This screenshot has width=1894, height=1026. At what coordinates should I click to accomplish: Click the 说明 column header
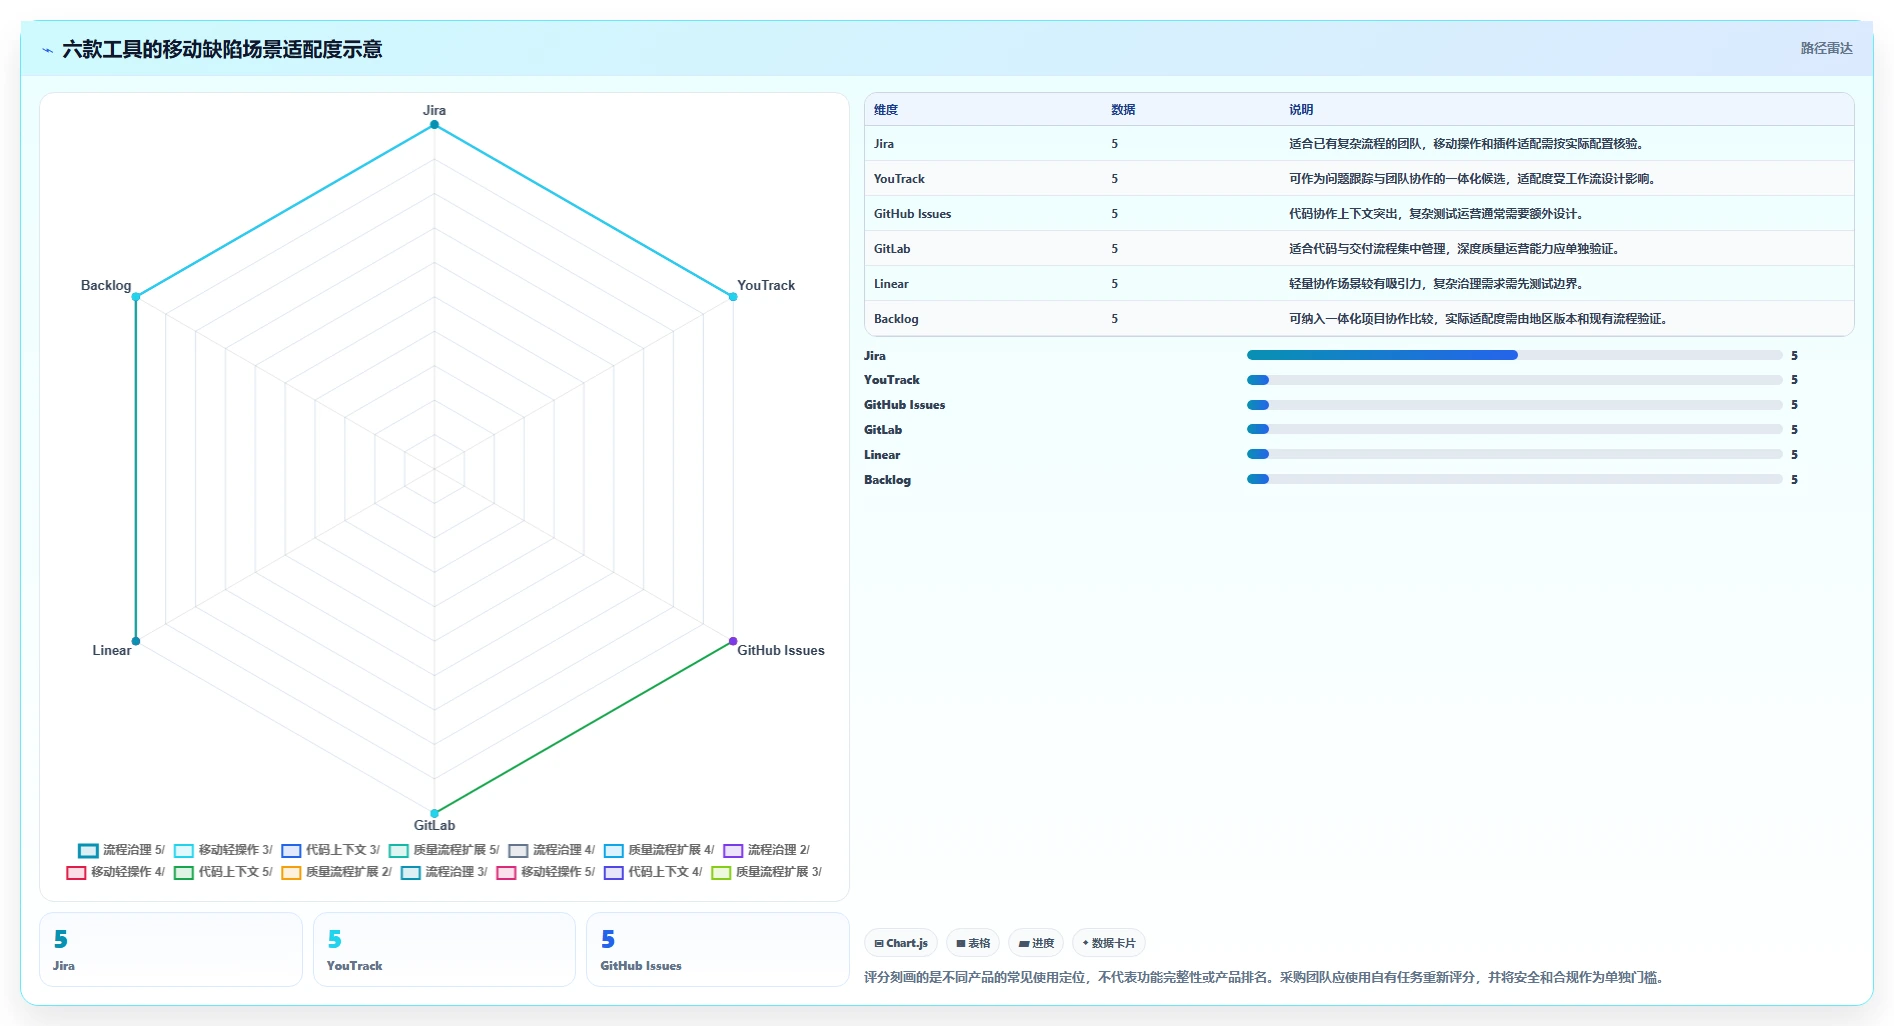click(1301, 110)
